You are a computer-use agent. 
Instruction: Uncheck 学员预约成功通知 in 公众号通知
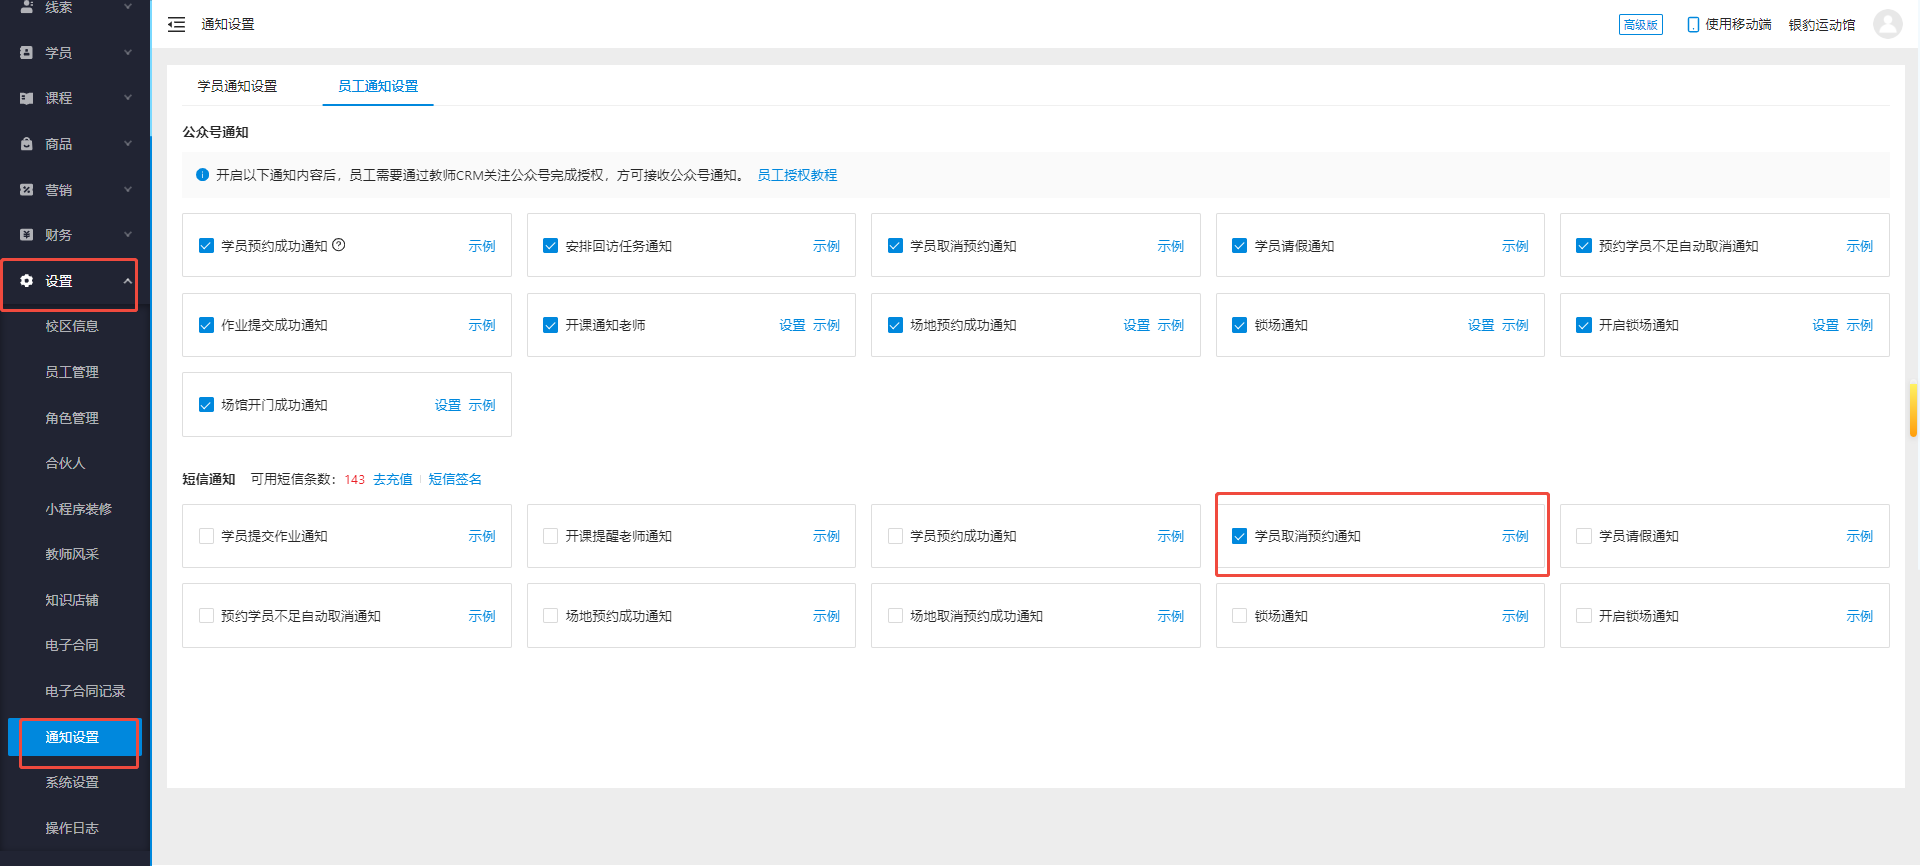click(206, 245)
